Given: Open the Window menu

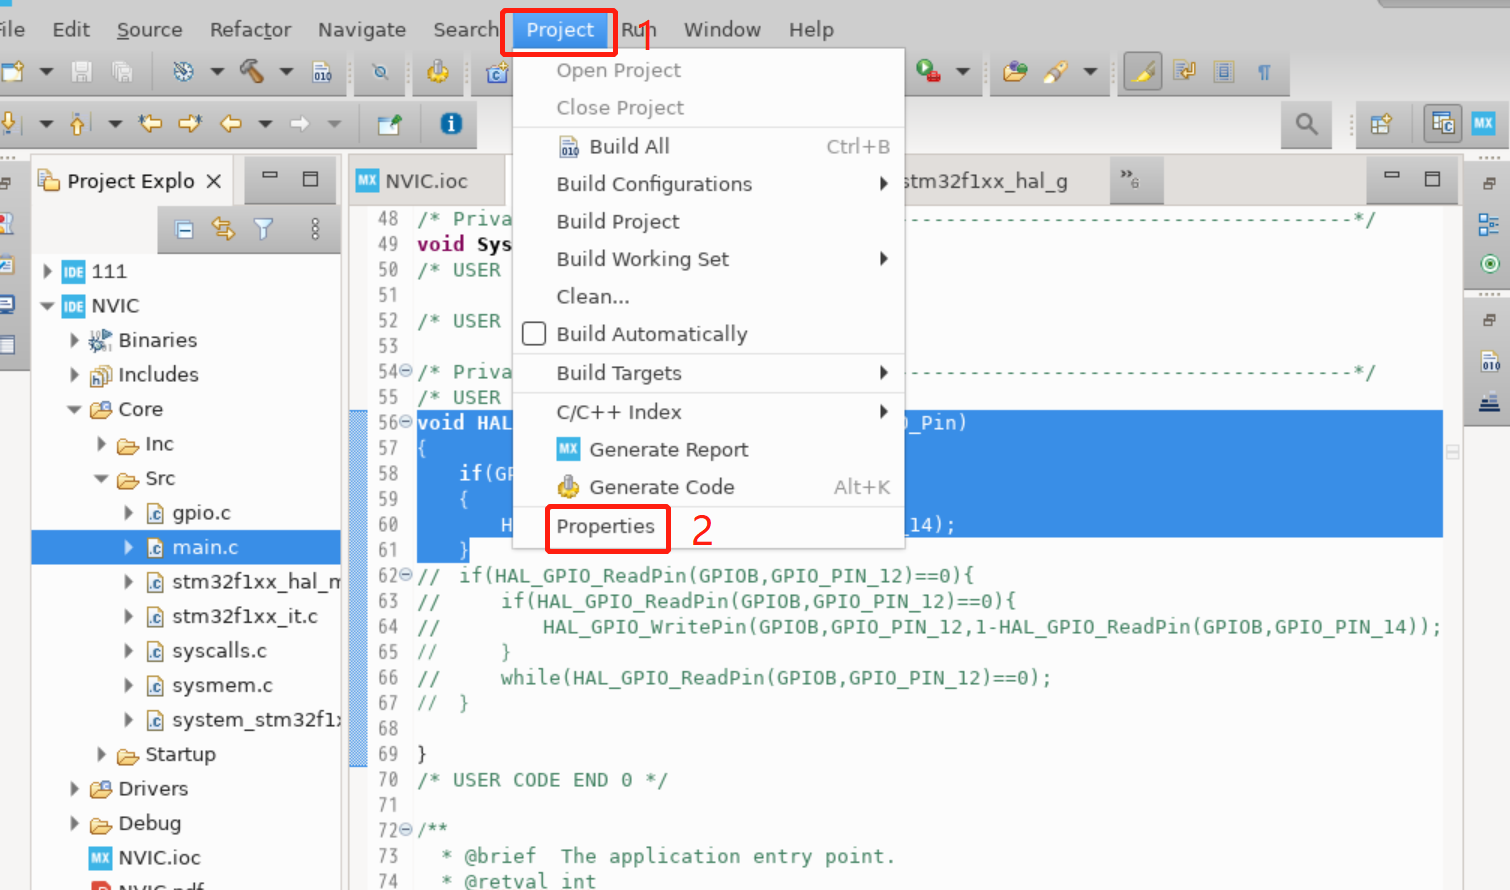Looking at the screenshot, I should [x=722, y=30].
